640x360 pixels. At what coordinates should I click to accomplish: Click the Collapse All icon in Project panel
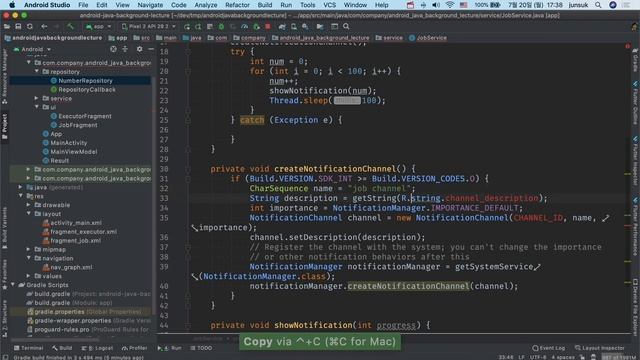[x=125, y=49]
